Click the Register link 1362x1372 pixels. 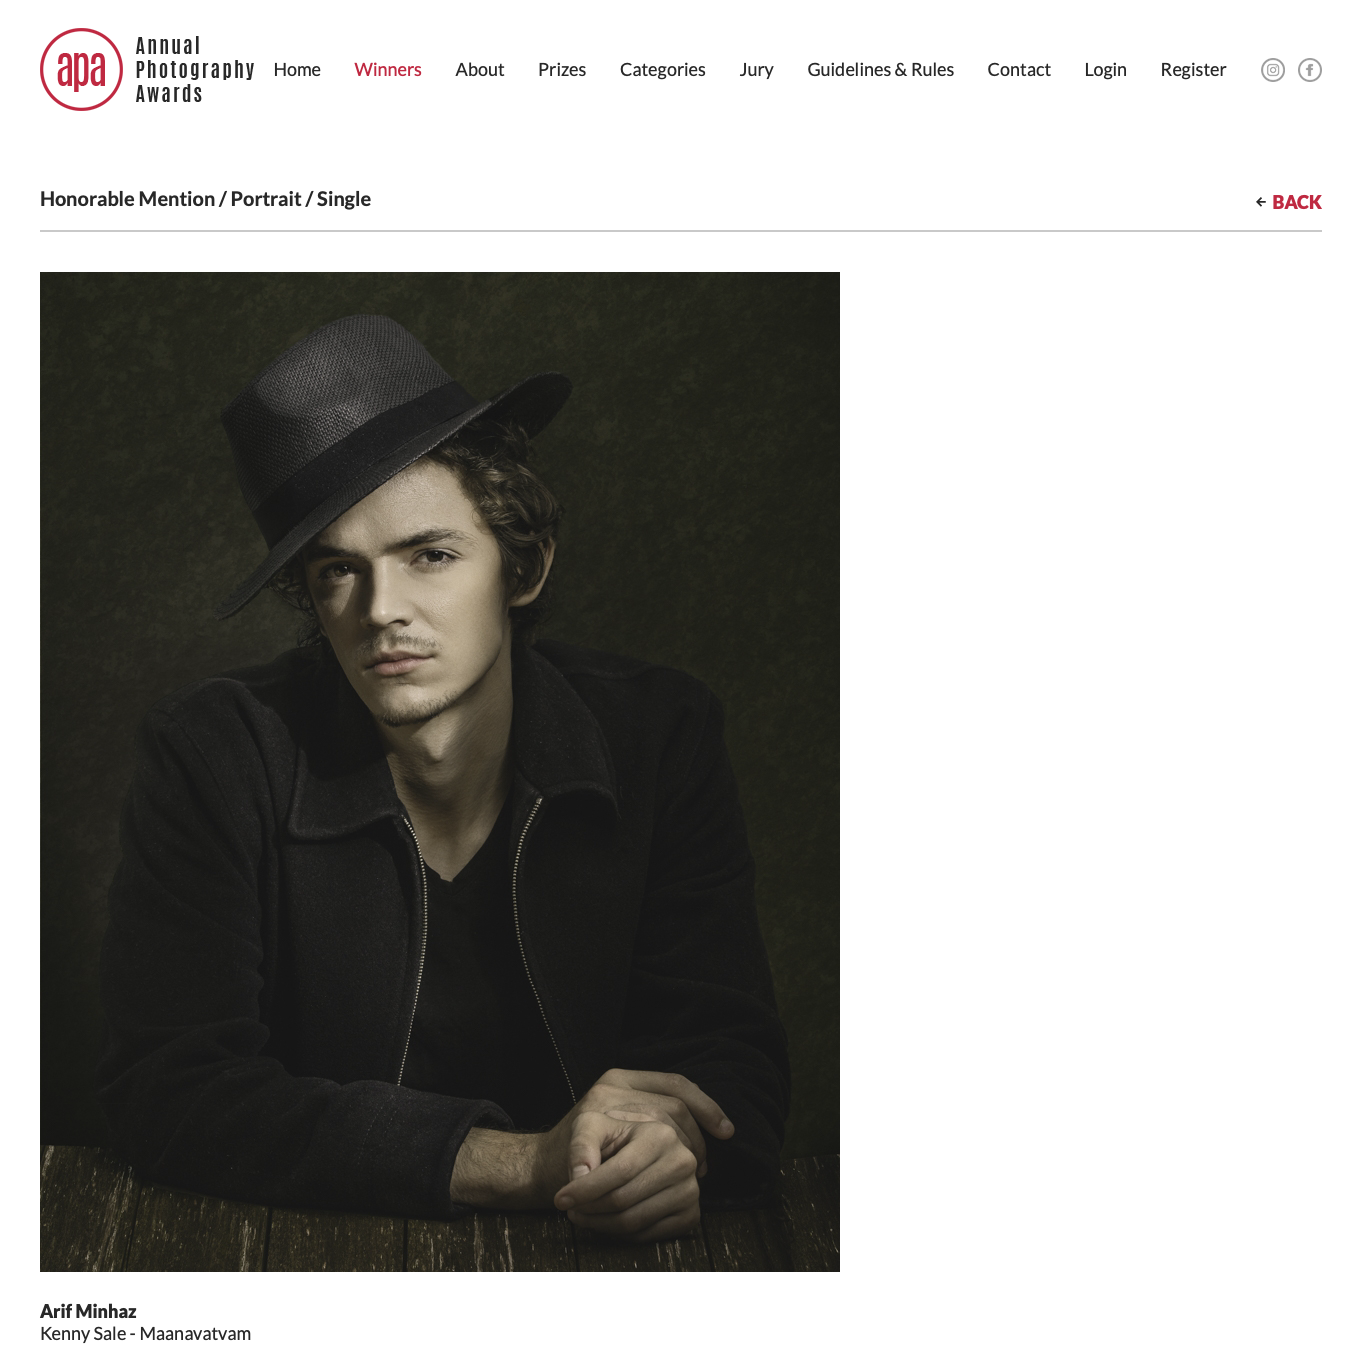pyautogui.click(x=1193, y=69)
